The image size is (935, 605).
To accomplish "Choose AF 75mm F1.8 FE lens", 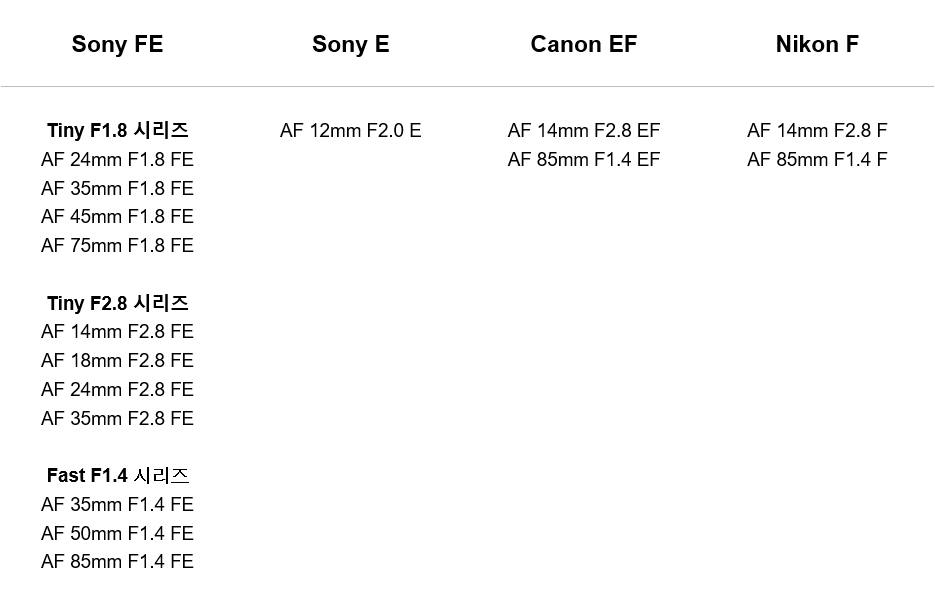I will 117,245.
